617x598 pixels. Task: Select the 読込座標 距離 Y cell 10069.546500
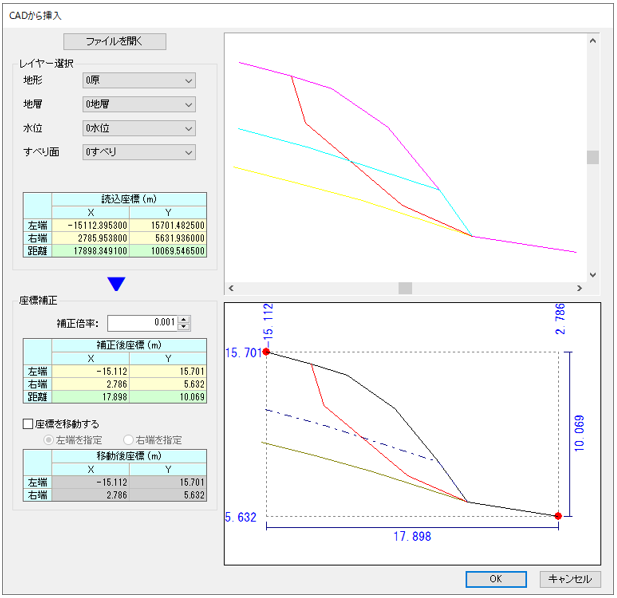pos(168,251)
